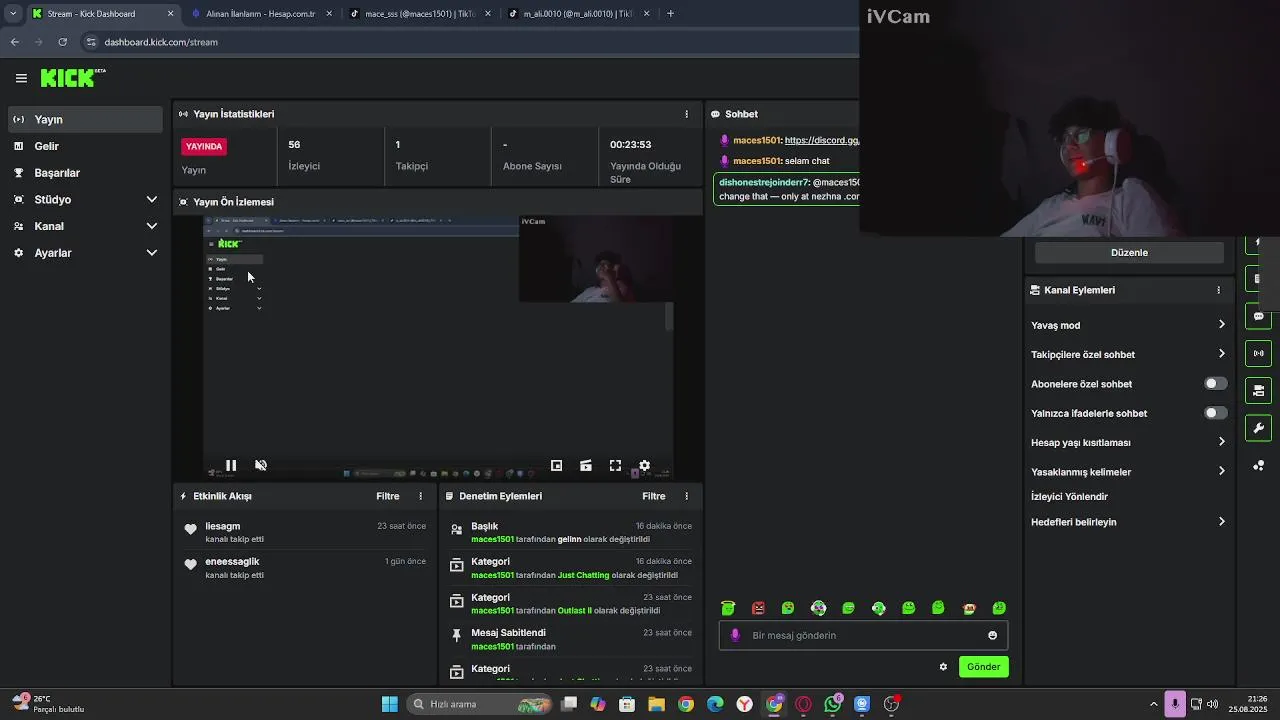Image resolution: width=1280 pixels, height=720 pixels.
Task: Click inside Bir mesaj gönderin field
Action: [863, 635]
